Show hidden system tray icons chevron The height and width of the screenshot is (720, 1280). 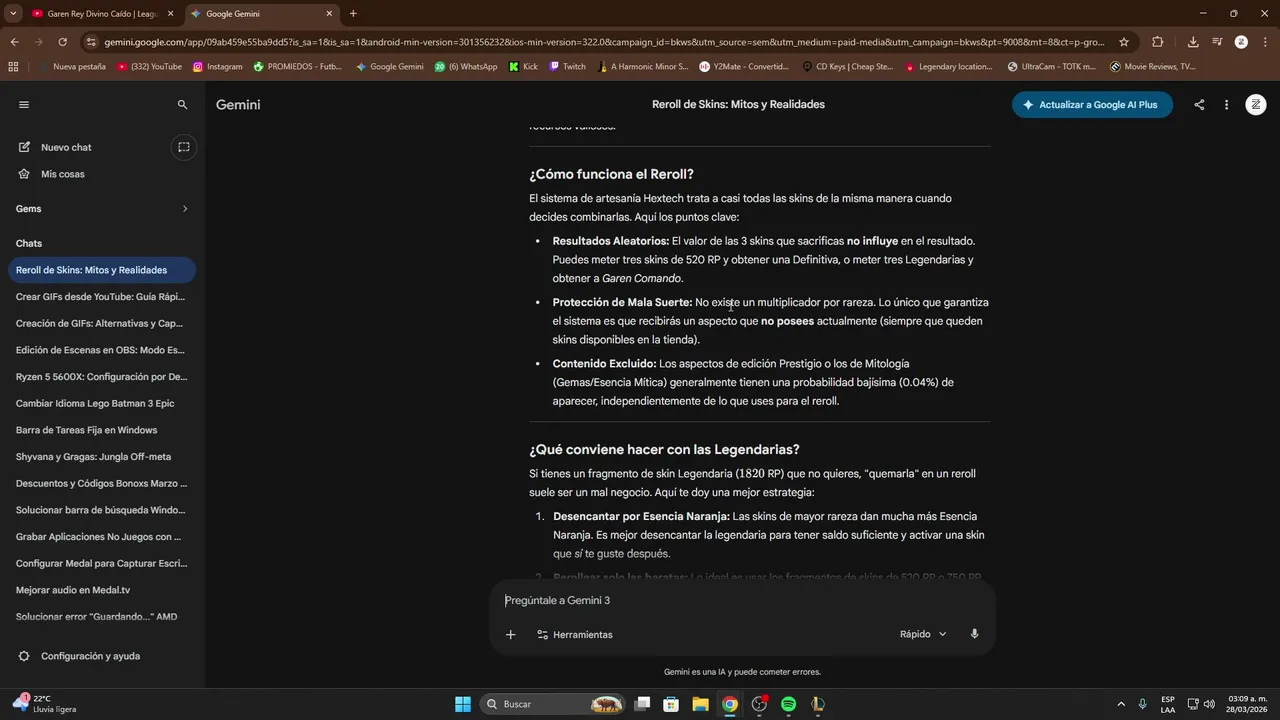point(1120,704)
